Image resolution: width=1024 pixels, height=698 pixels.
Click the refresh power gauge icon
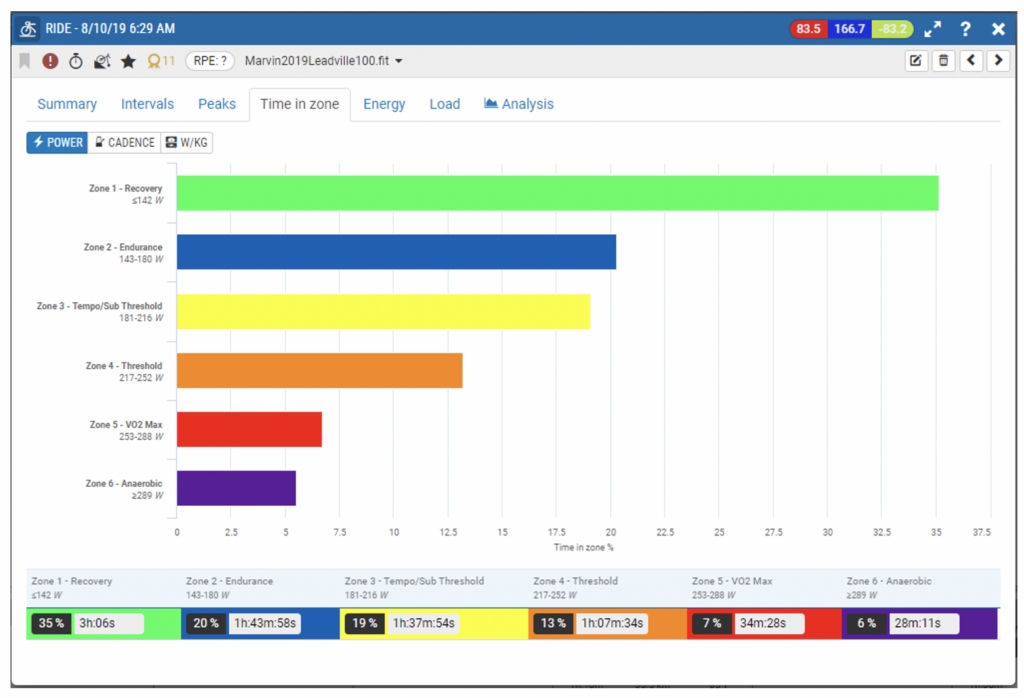[102, 61]
